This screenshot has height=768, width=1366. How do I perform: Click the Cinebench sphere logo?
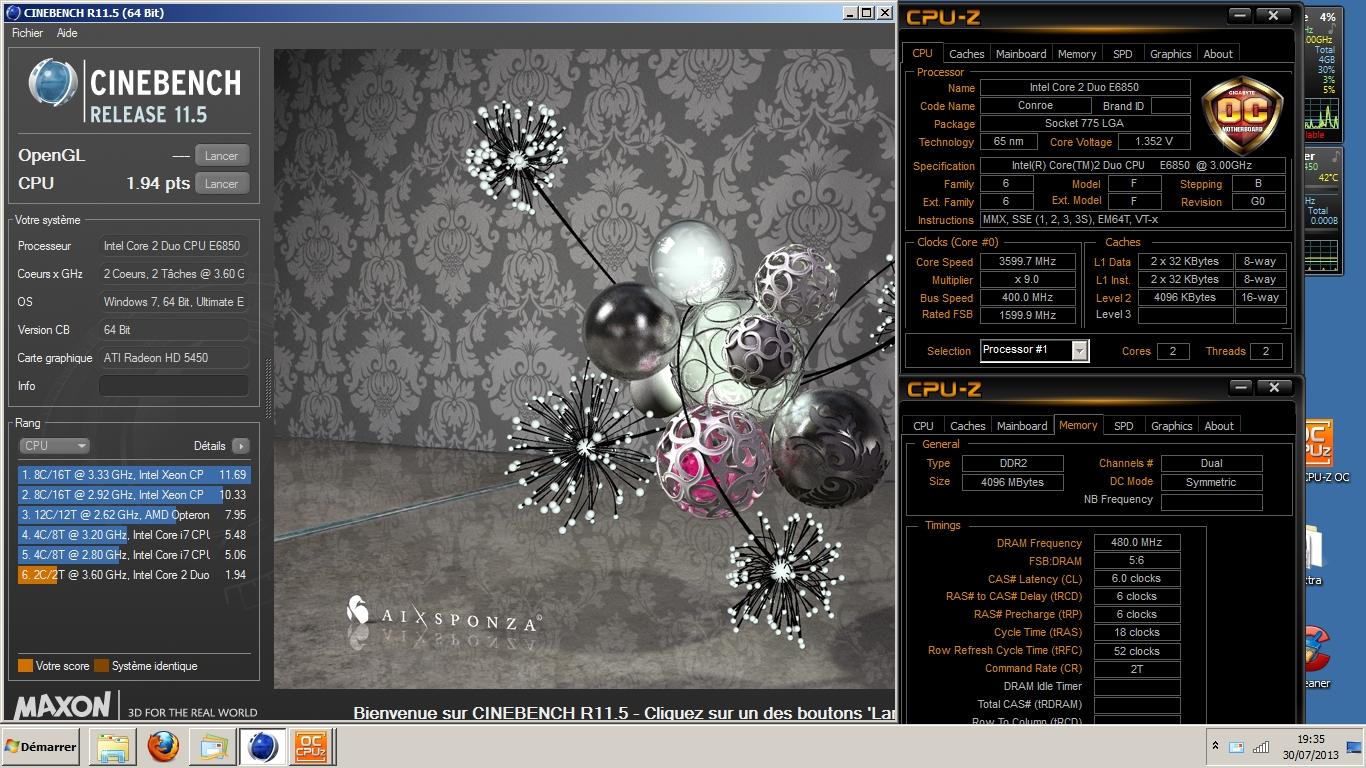pos(53,83)
